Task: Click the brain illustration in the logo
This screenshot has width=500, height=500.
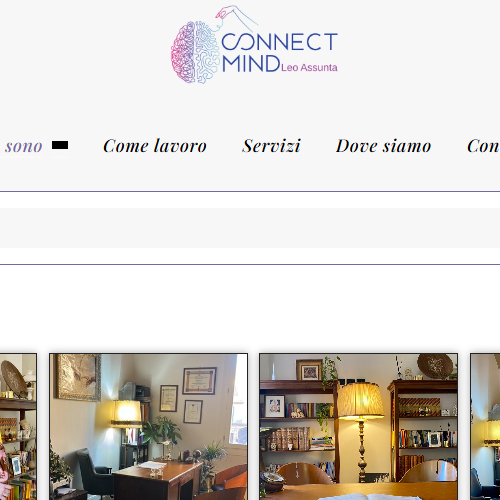Action: click(195, 52)
